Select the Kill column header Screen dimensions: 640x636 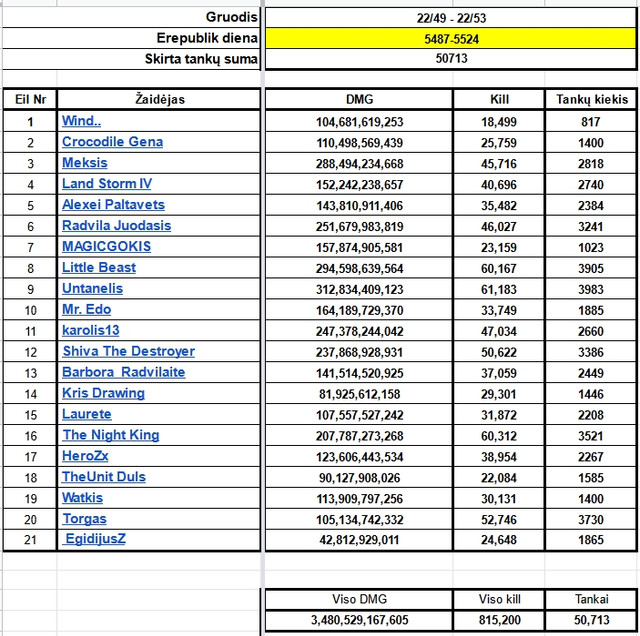(x=499, y=99)
